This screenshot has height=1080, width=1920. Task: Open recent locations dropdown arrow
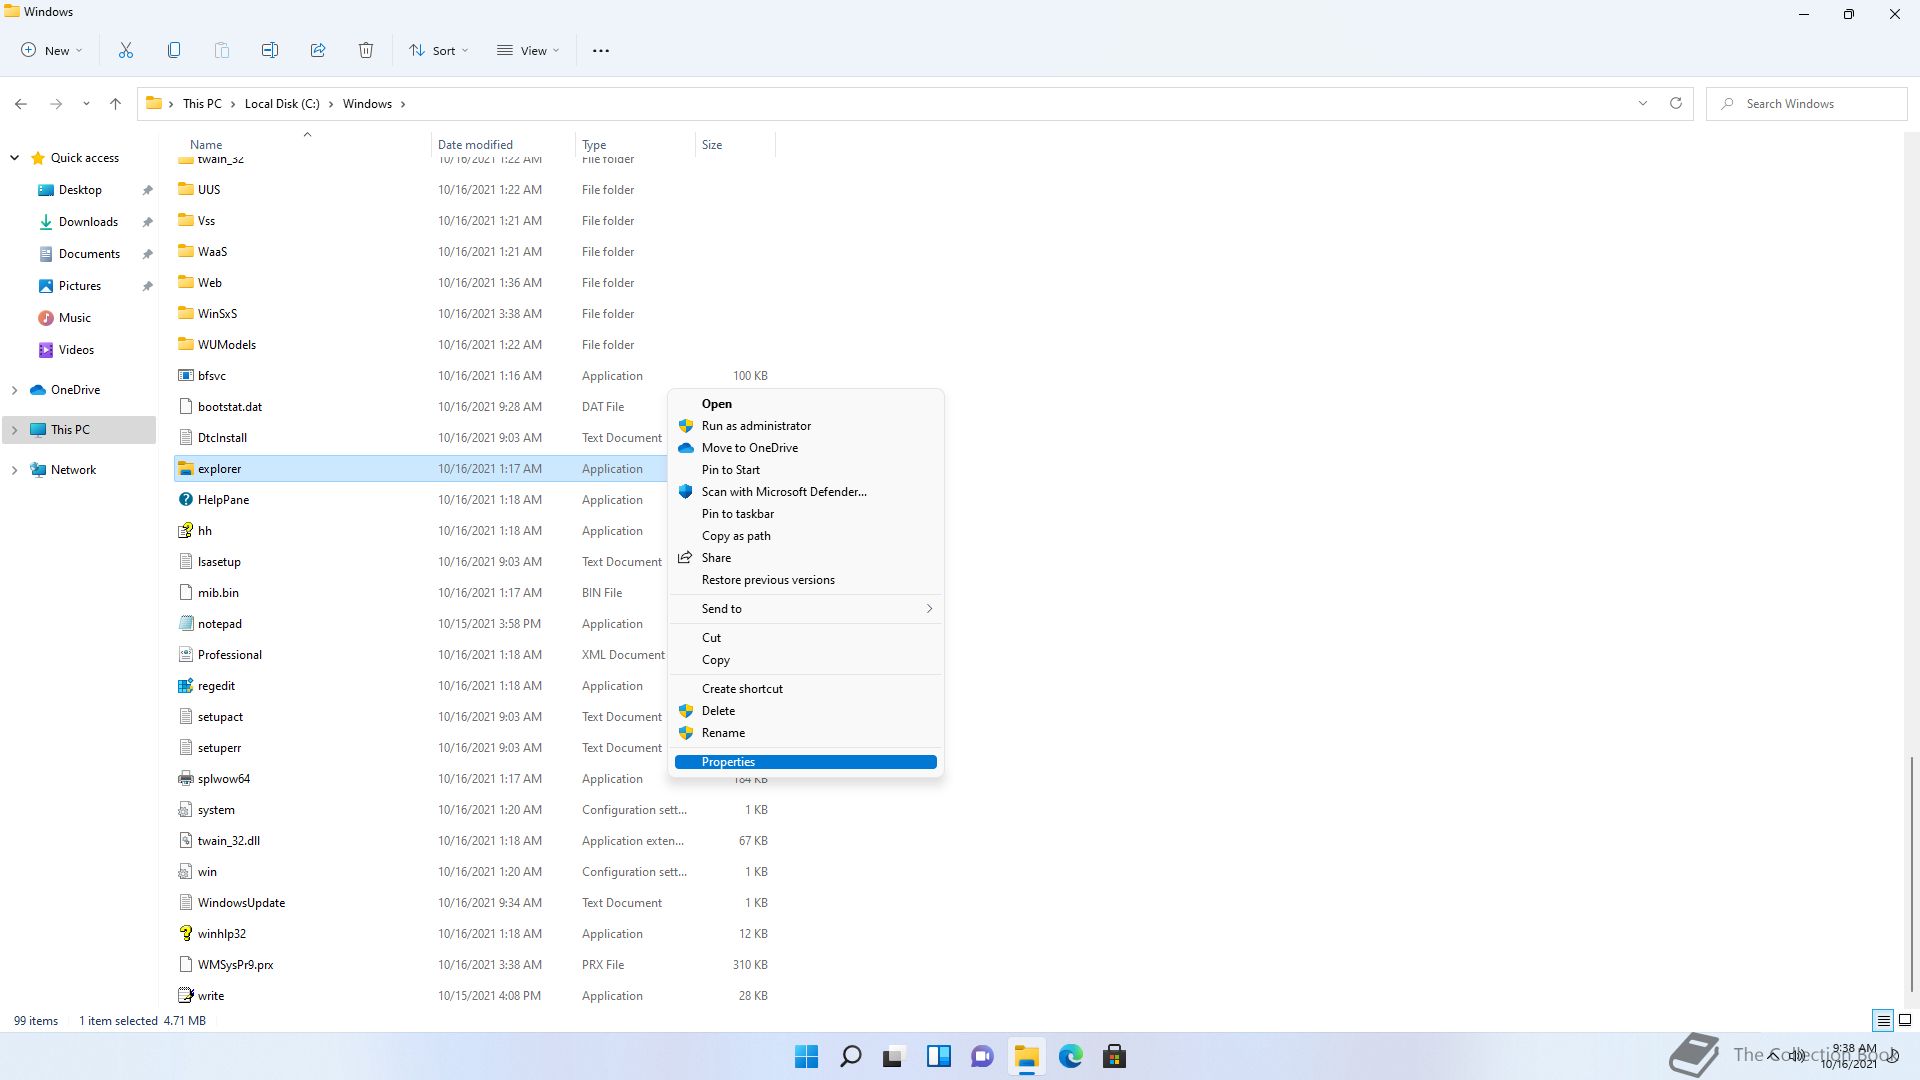[86, 104]
